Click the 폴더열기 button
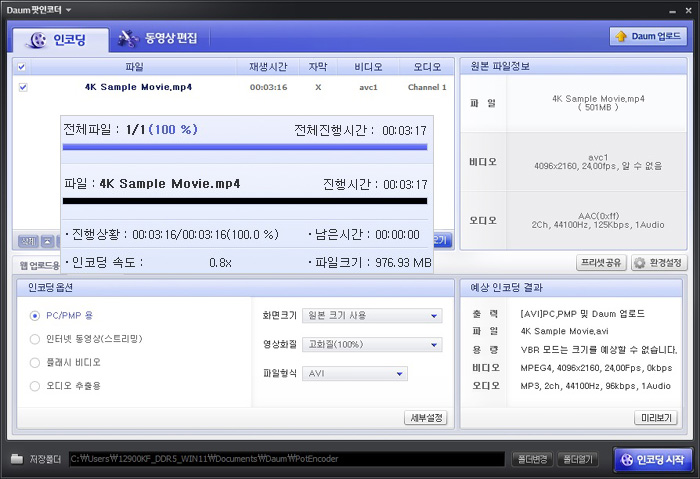700x479 pixels. pyautogui.click(x=578, y=459)
